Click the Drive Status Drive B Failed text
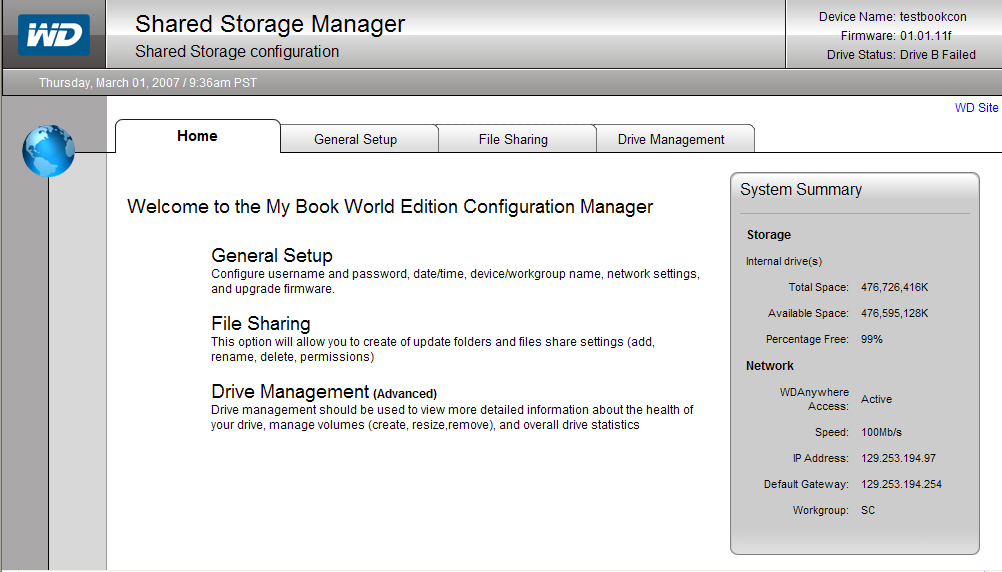Screen dimensions: 1002x572 (901, 55)
